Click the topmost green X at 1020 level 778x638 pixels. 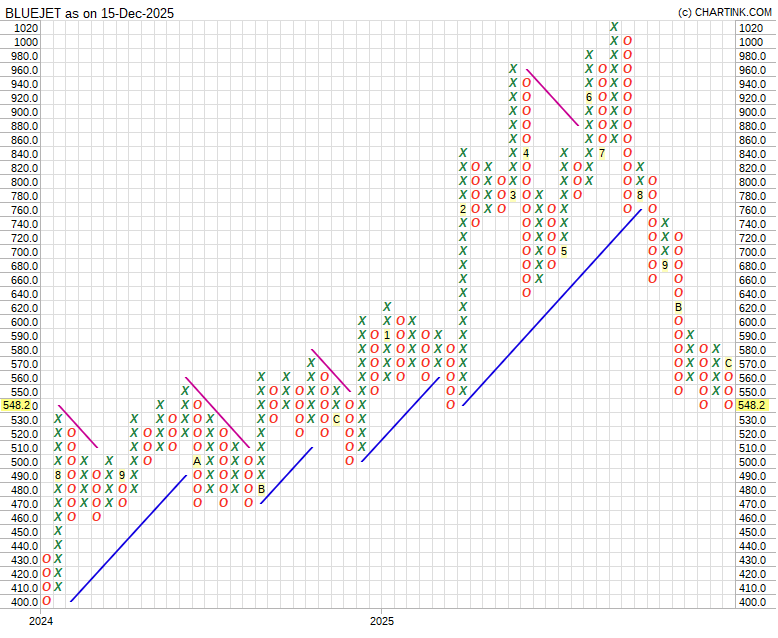coord(614,27)
